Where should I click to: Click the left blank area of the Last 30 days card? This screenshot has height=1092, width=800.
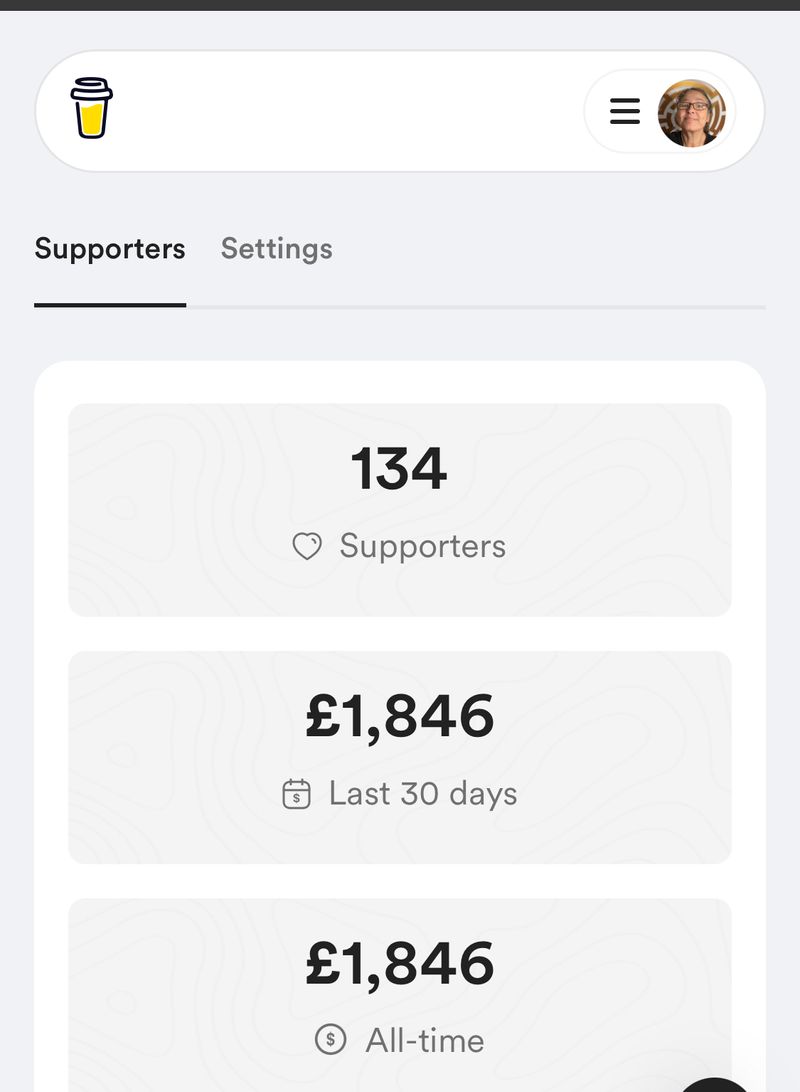174,758
